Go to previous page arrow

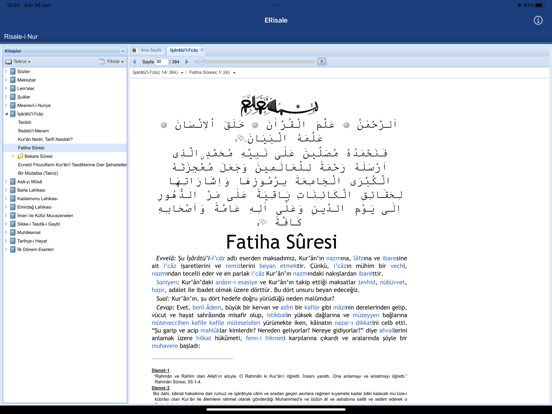pyautogui.click(x=134, y=62)
